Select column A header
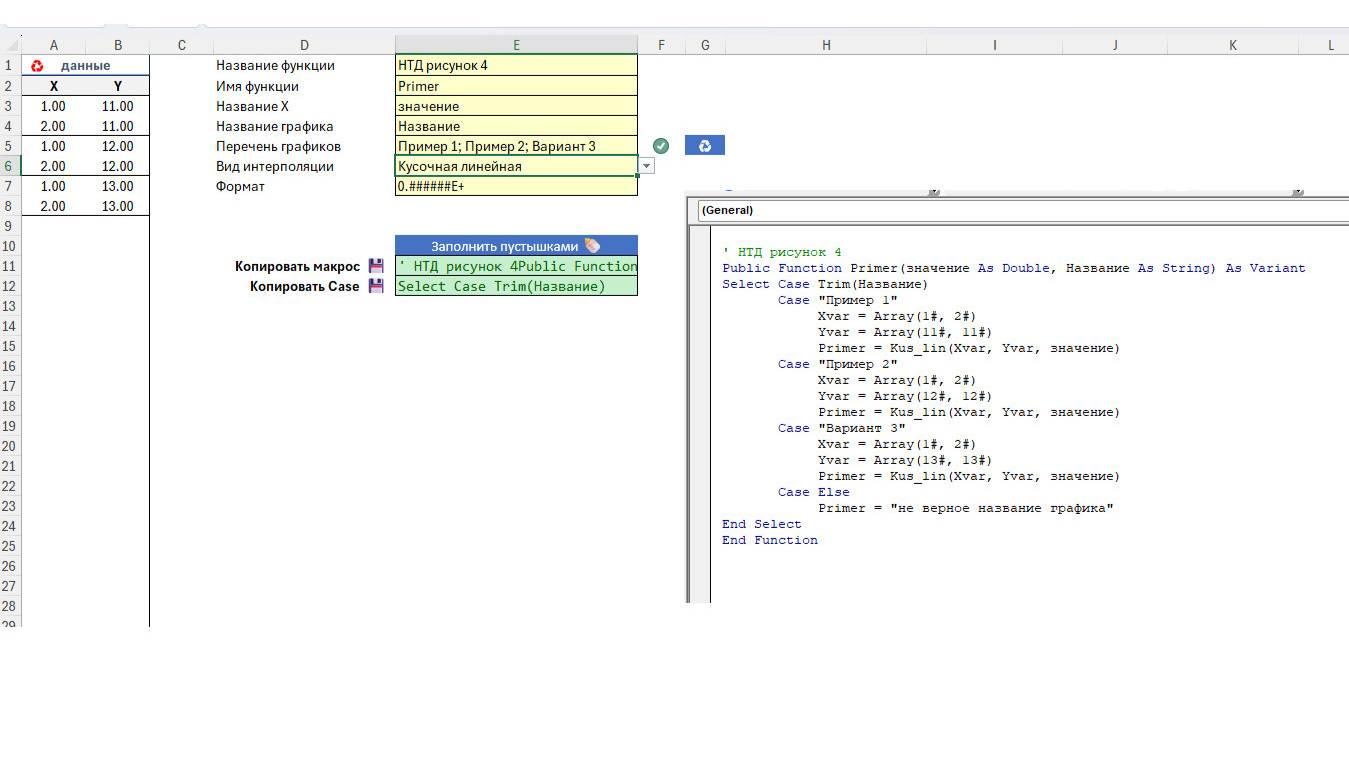The height and width of the screenshot is (758, 1349). (54, 45)
